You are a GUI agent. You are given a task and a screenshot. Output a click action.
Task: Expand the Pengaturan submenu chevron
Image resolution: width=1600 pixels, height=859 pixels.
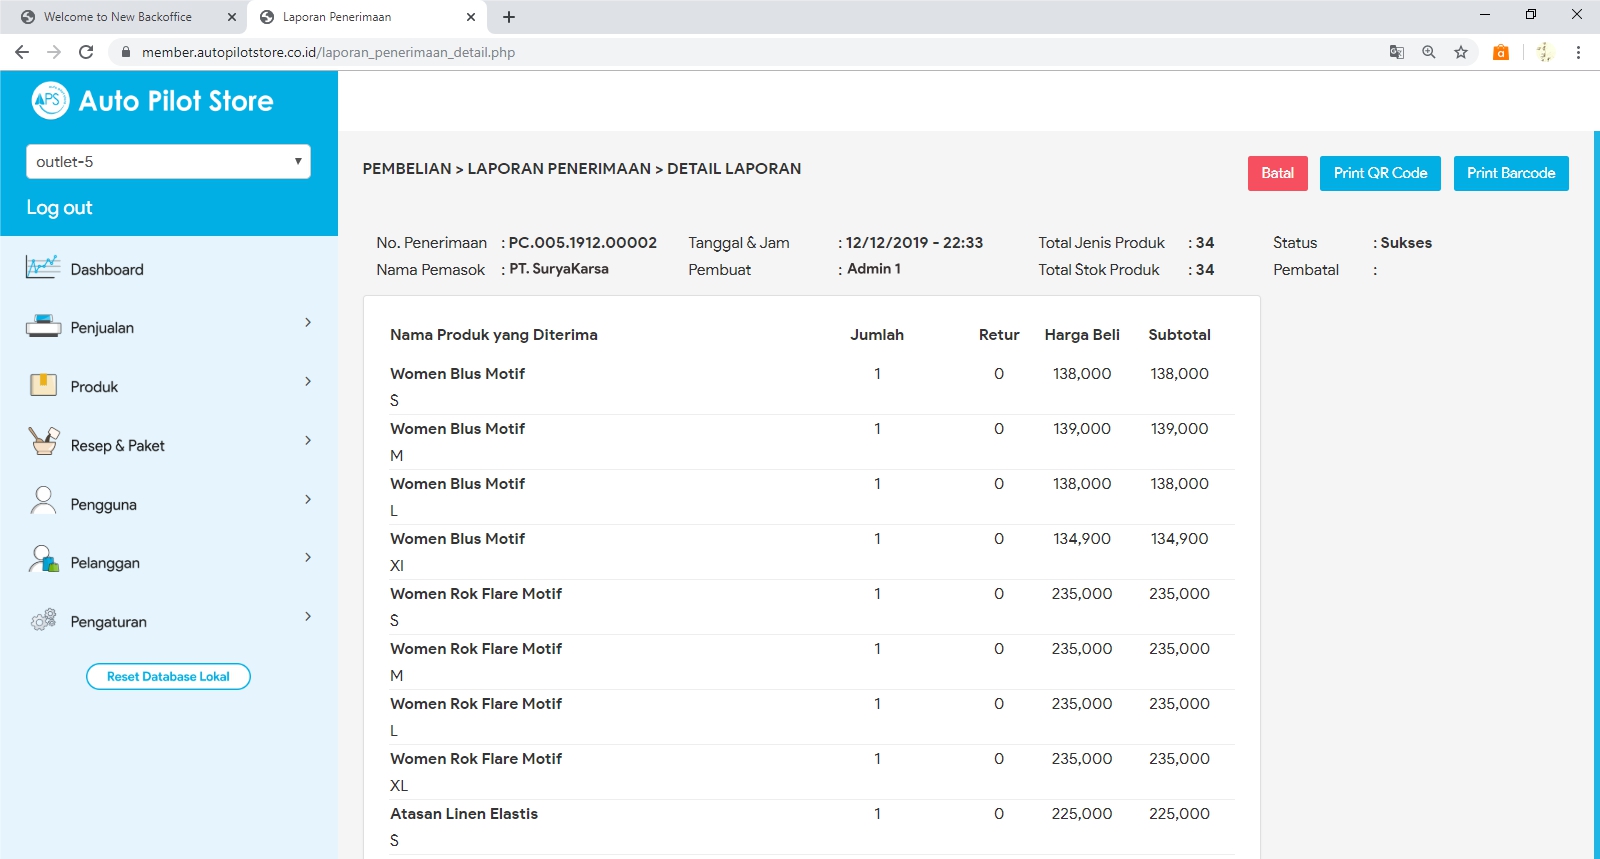coord(308,616)
